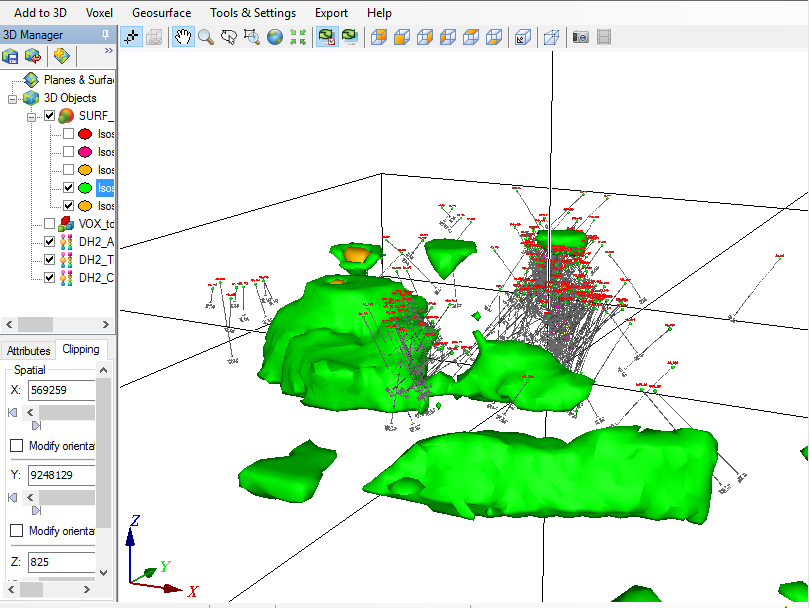Screen dimensions: 810x608
Task: Uncheck the SURF_ object checkbox
Action: 50,116
